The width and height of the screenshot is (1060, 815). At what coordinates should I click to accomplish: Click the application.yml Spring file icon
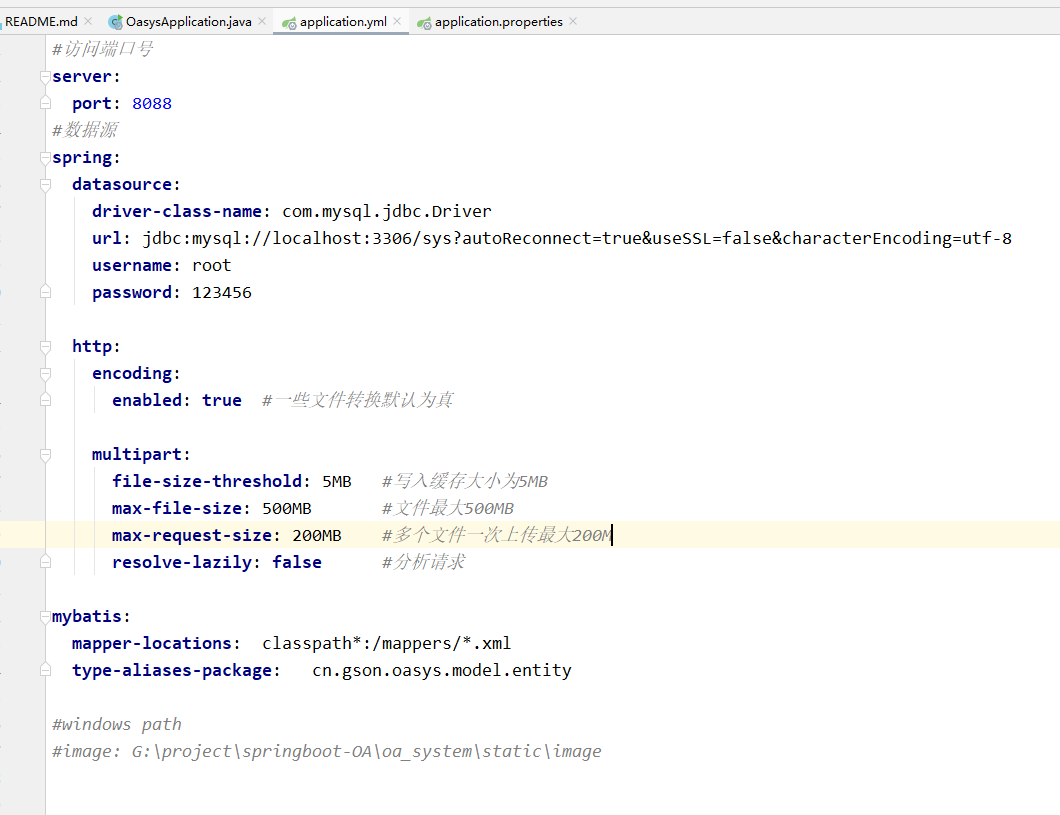coord(289,23)
